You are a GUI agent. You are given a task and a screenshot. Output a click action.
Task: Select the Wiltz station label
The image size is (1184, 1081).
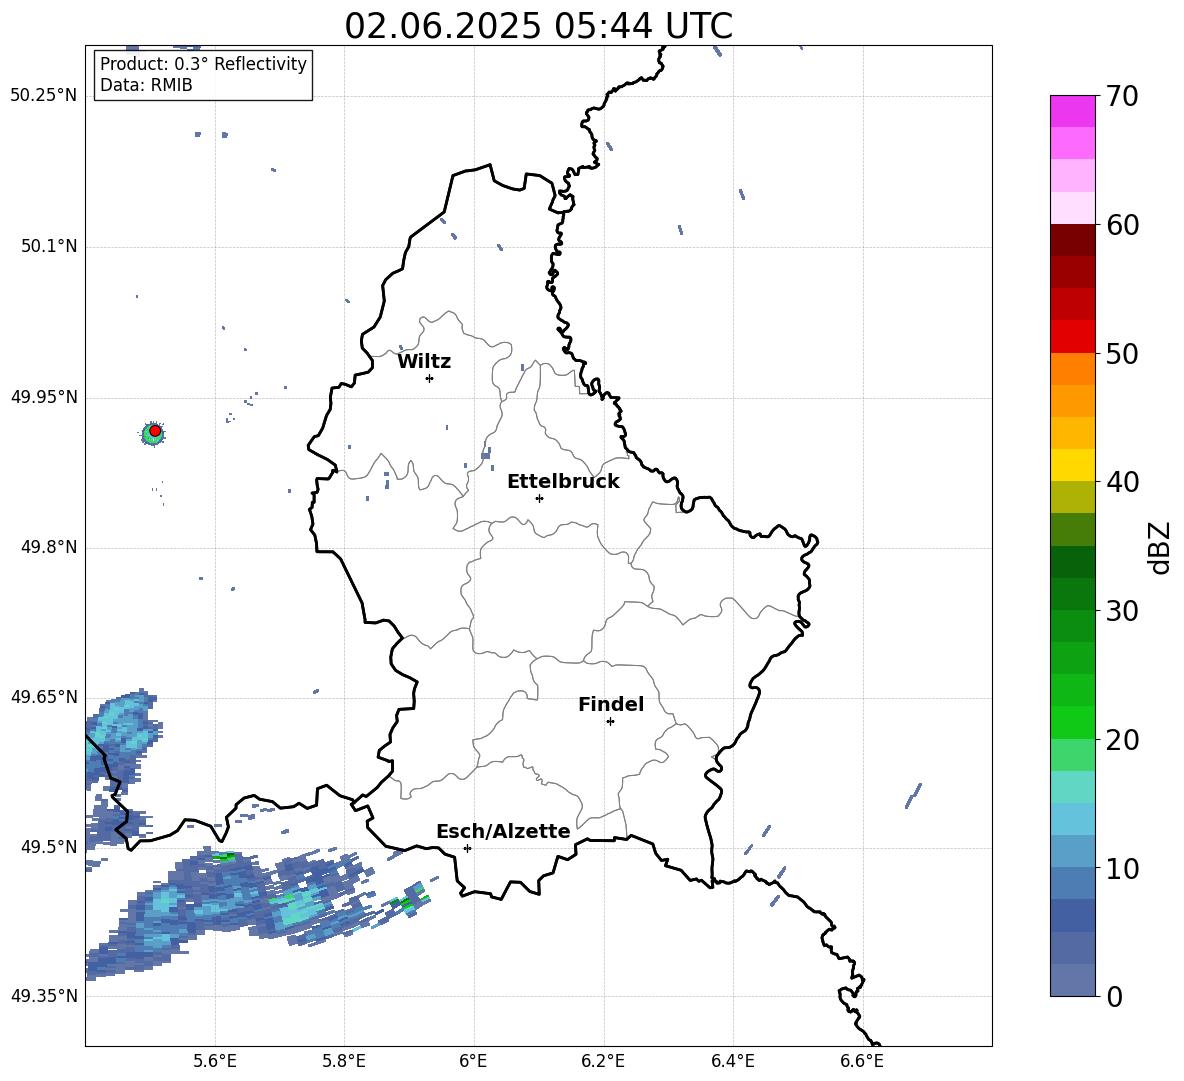pyautogui.click(x=424, y=362)
